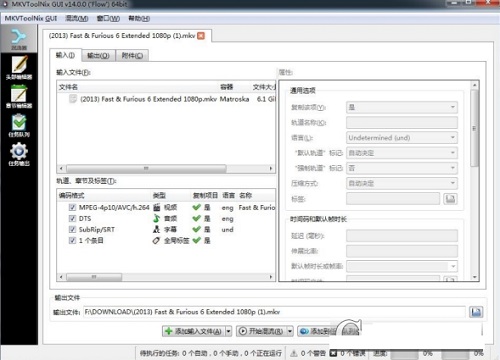The width and height of the screenshot is (500, 360).
Task: Open the header editor (头部编辑器) tool
Action: pos(19,68)
